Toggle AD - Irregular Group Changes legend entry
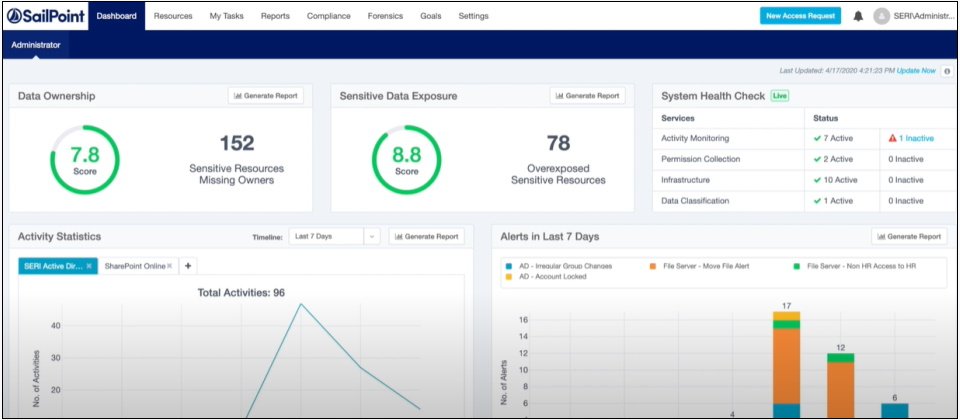 pos(558,266)
